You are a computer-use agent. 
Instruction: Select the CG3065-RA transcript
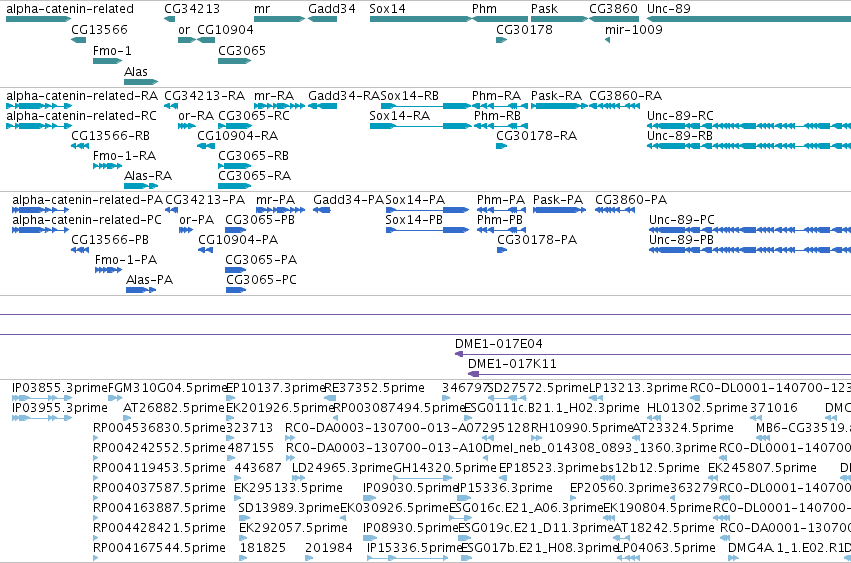coord(235,186)
